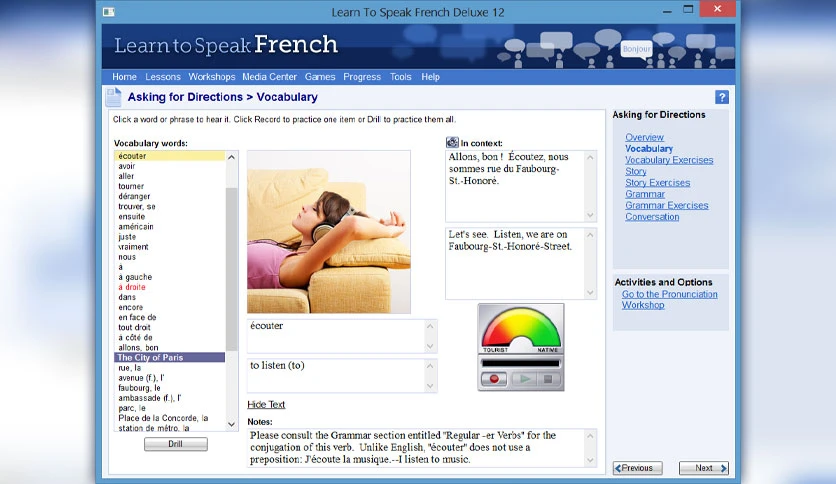Open the Home menu
Viewport: 836px width, 484px height.
pyautogui.click(x=124, y=77)
